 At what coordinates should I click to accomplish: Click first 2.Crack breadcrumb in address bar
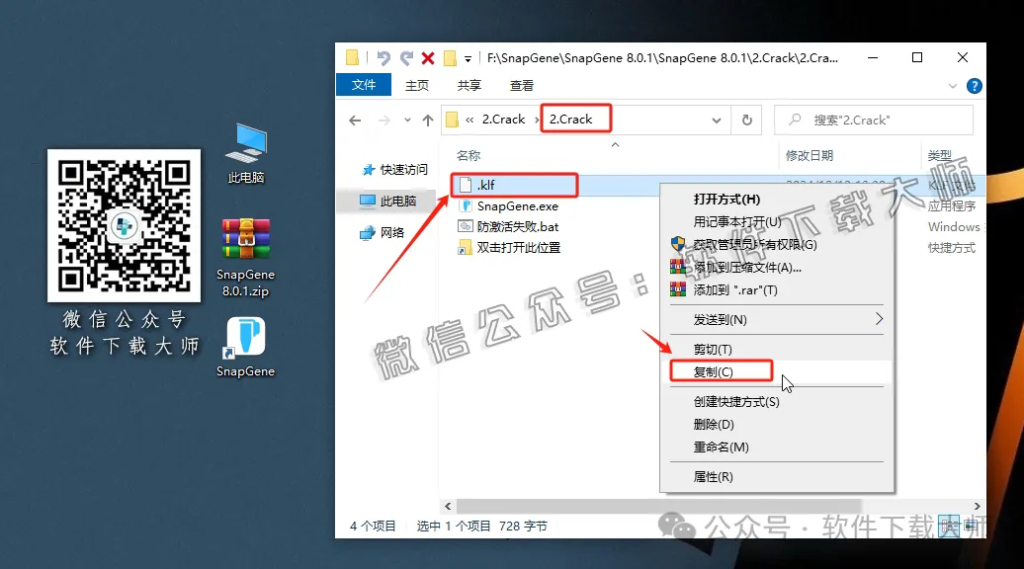[503, 120]
